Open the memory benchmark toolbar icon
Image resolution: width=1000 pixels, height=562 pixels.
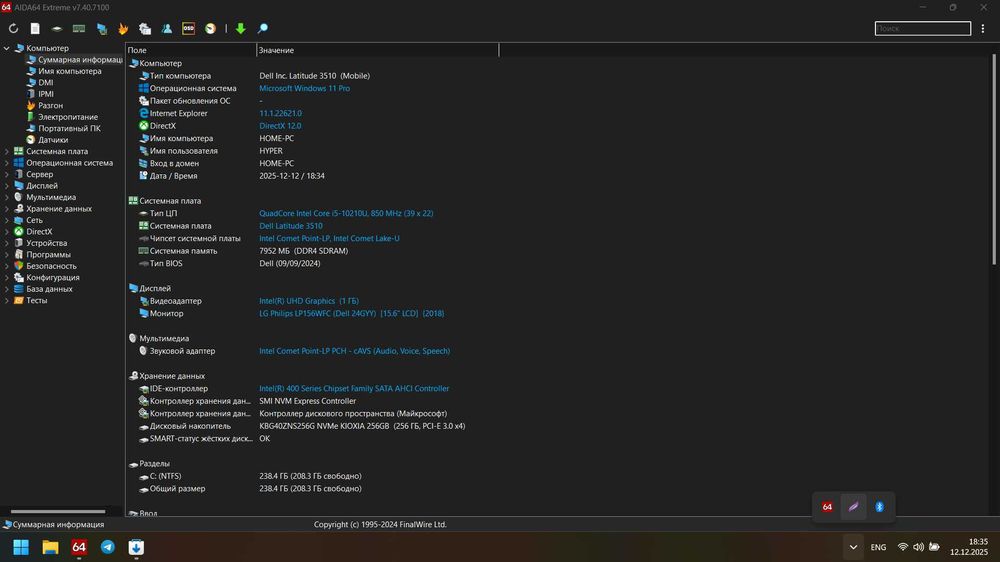(78, 29)
